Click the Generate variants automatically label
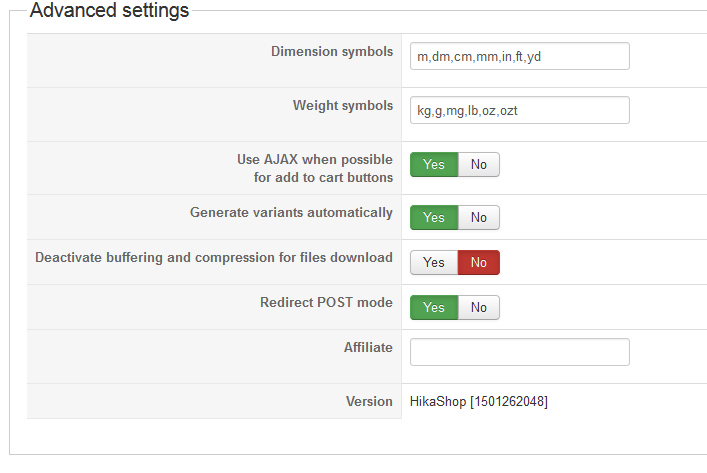This screenshot has height=473, width=707. pyautogui.click(x=291, y=212)
